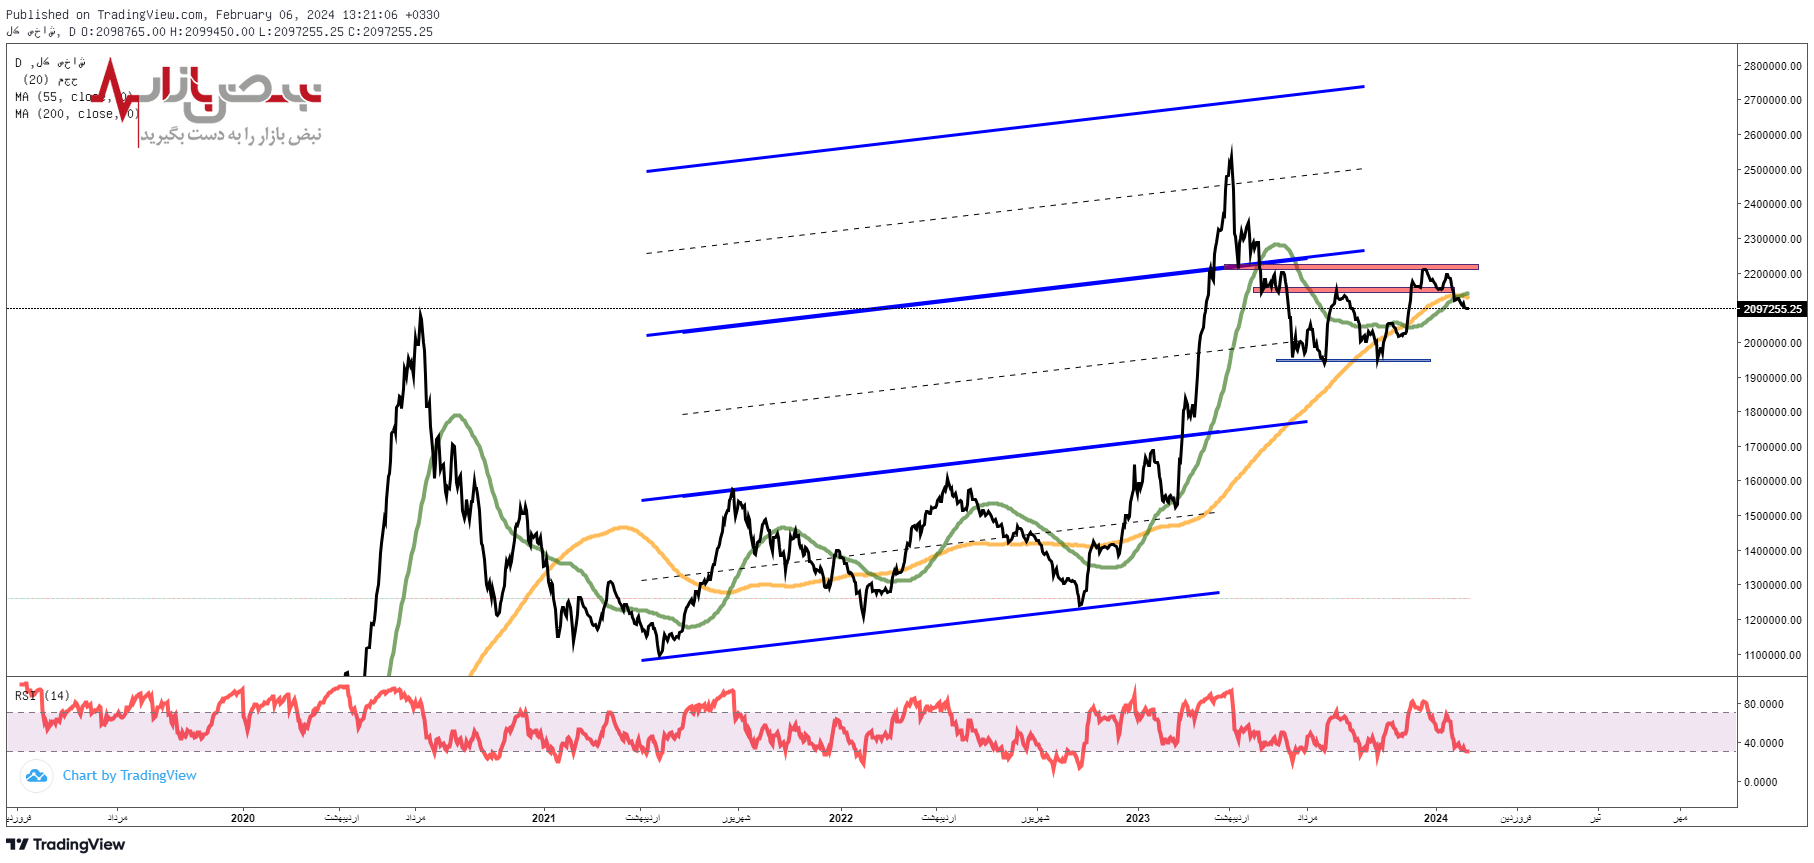Click the TradingView cloud icon badge
The image size is (1814, 863).
(36, 775)
